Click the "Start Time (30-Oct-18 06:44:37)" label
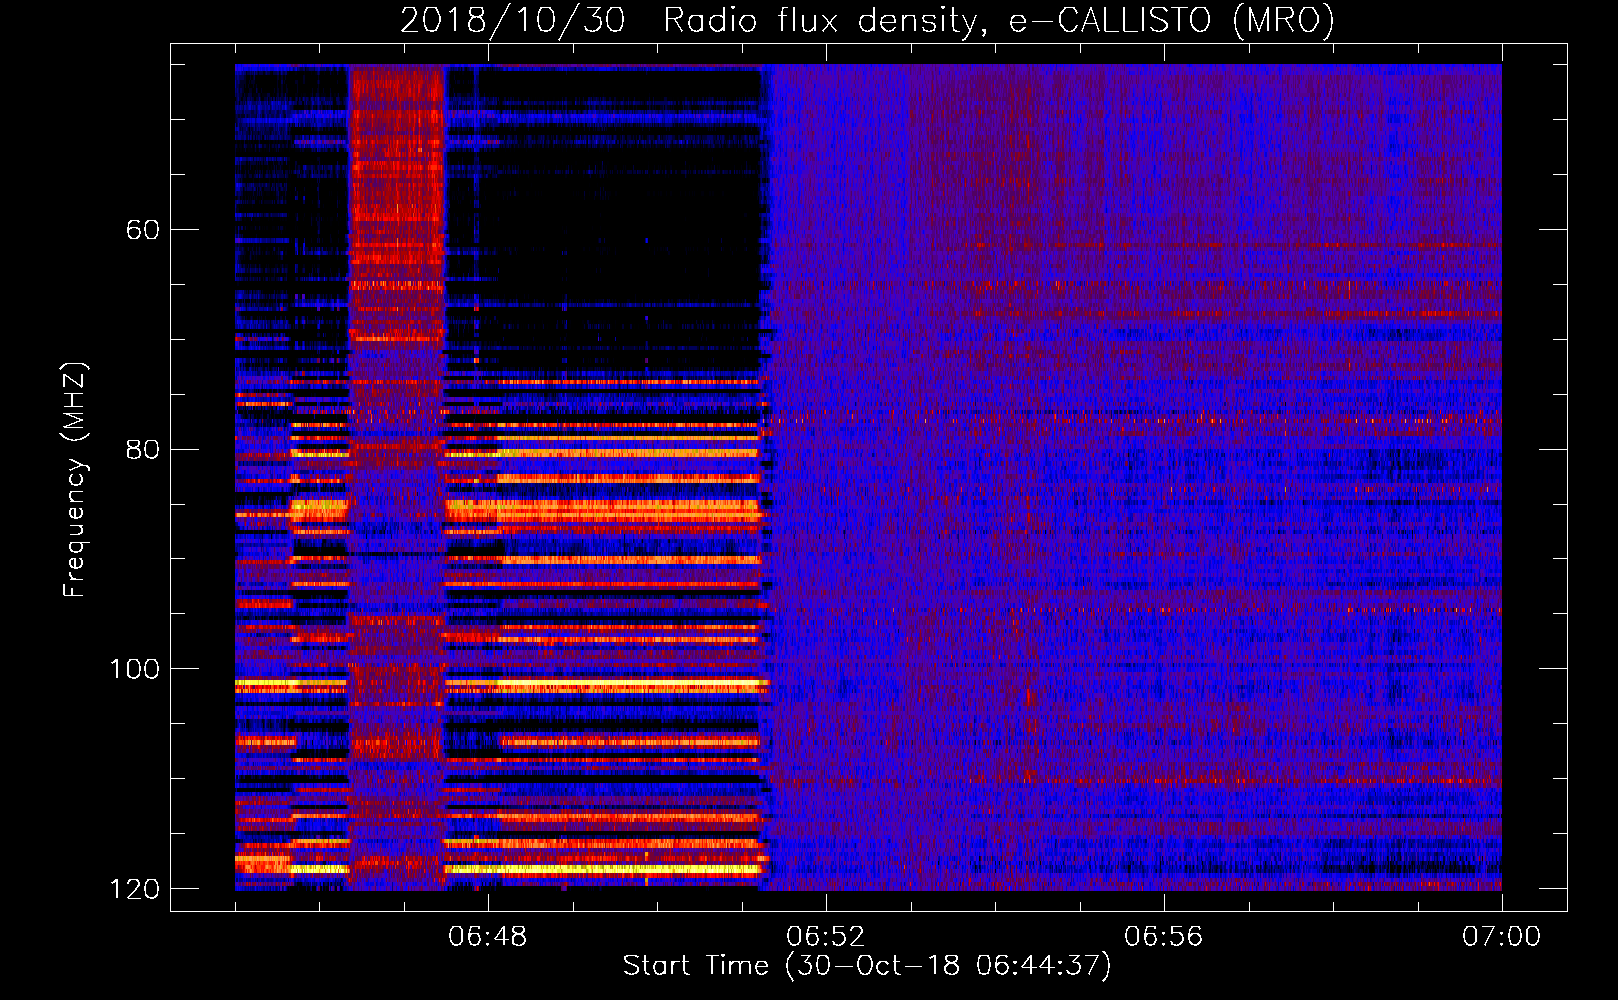Viewport: 1618px width, 1000px height. pyautogui.click(x=867, y=966)
